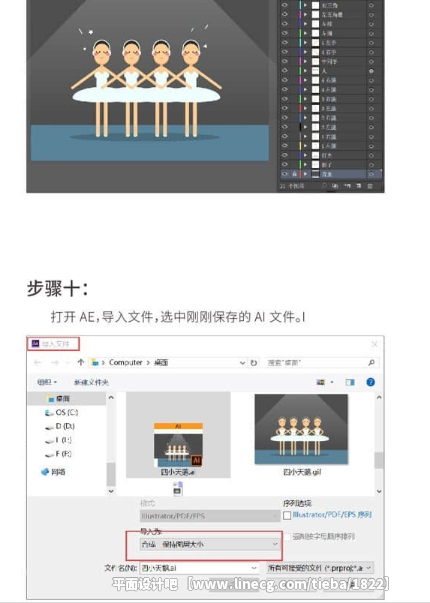Click the Delete Selection trash icon
This screenshot has width=430, height=603.
[x=370, y=186]
